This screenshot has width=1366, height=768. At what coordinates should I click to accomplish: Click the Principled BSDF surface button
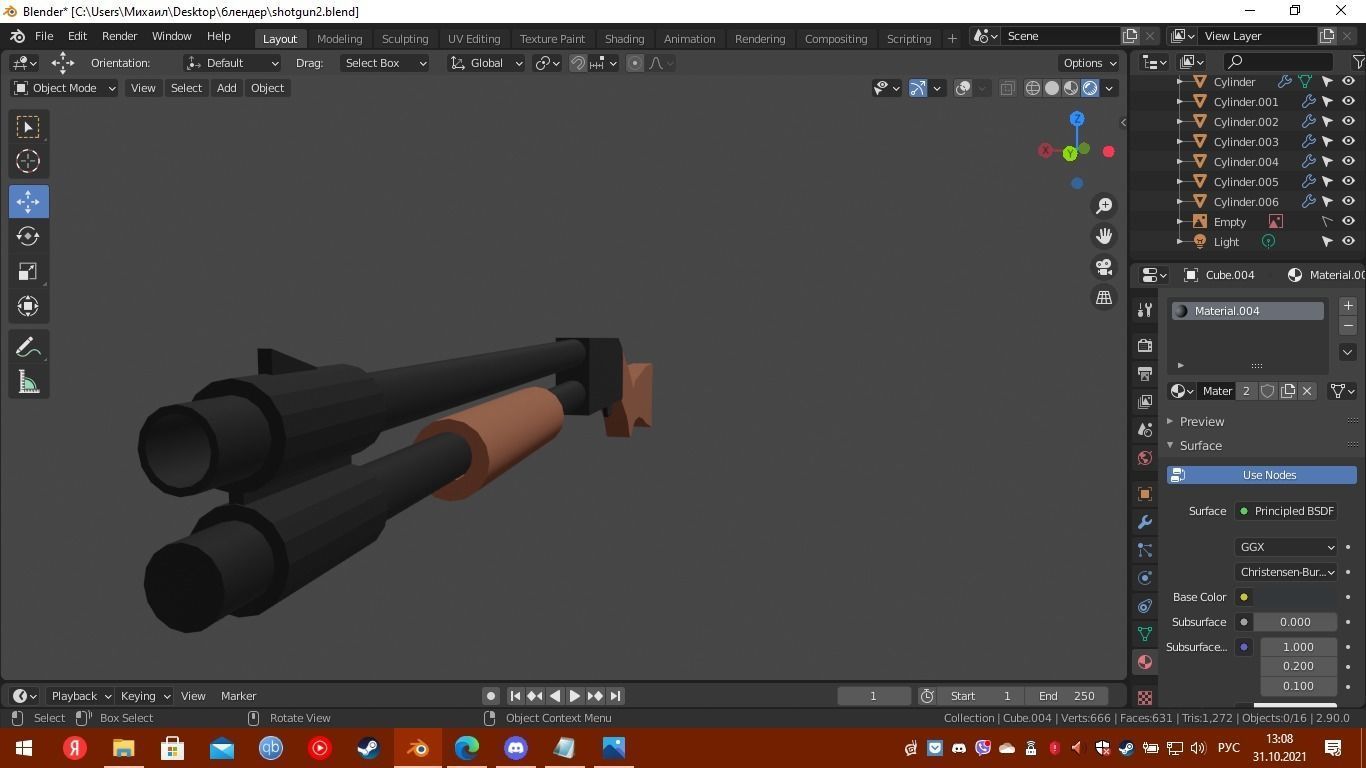coord(1286,511)
